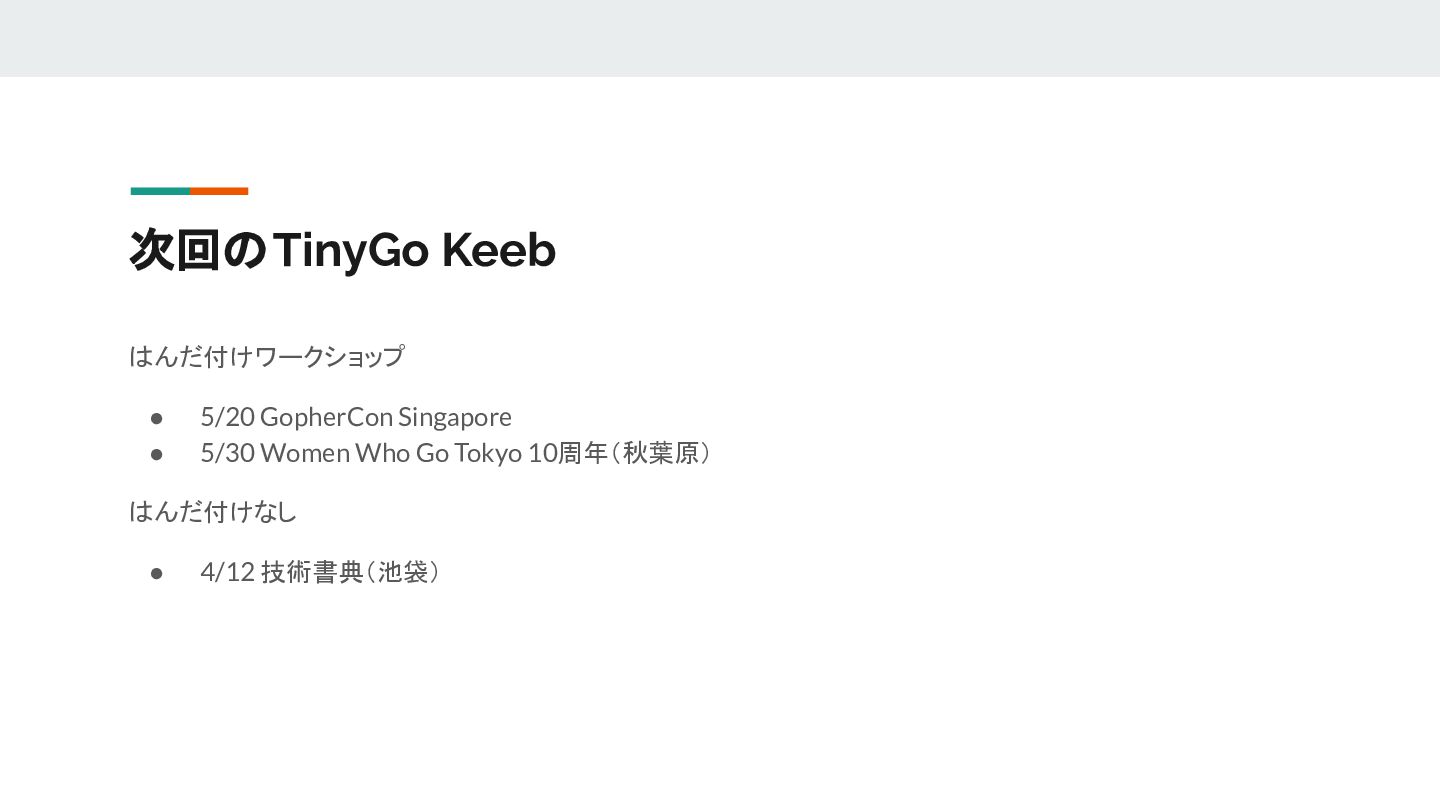This screenshot has width=1440, height=810.
Task: Click the "GopherCon Singapore" text
Action: 385,417
